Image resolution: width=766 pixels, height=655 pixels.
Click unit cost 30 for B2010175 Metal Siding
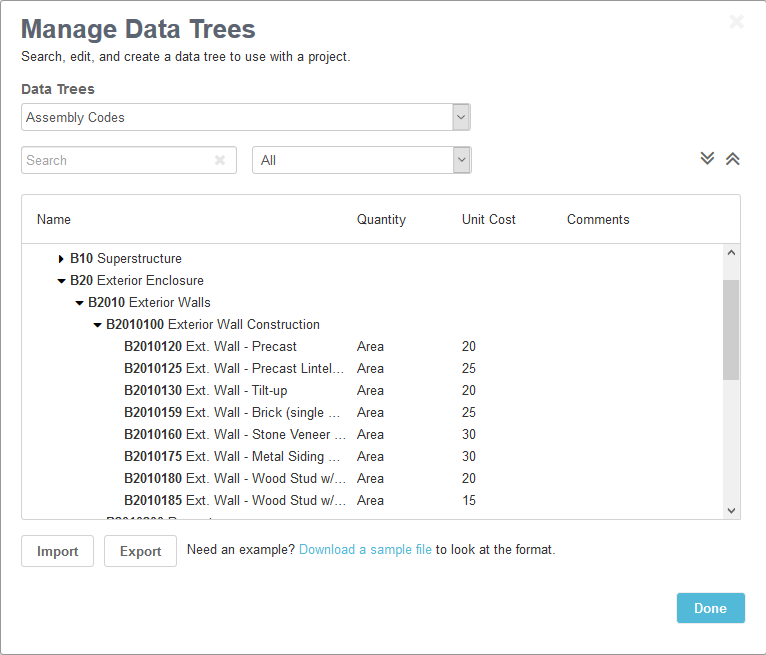coord(468,456)
